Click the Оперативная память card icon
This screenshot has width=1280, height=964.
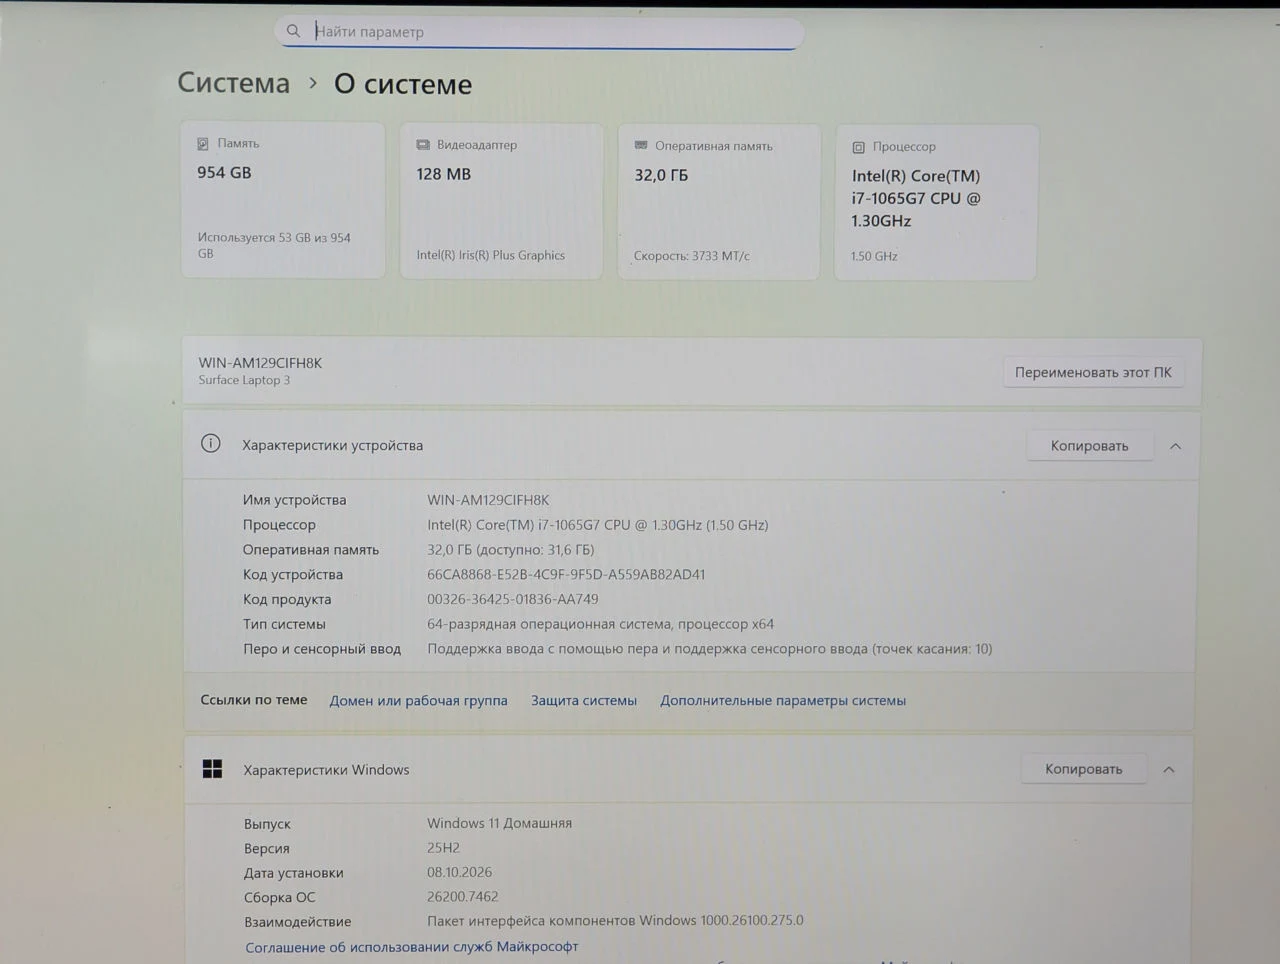point(641,146)
